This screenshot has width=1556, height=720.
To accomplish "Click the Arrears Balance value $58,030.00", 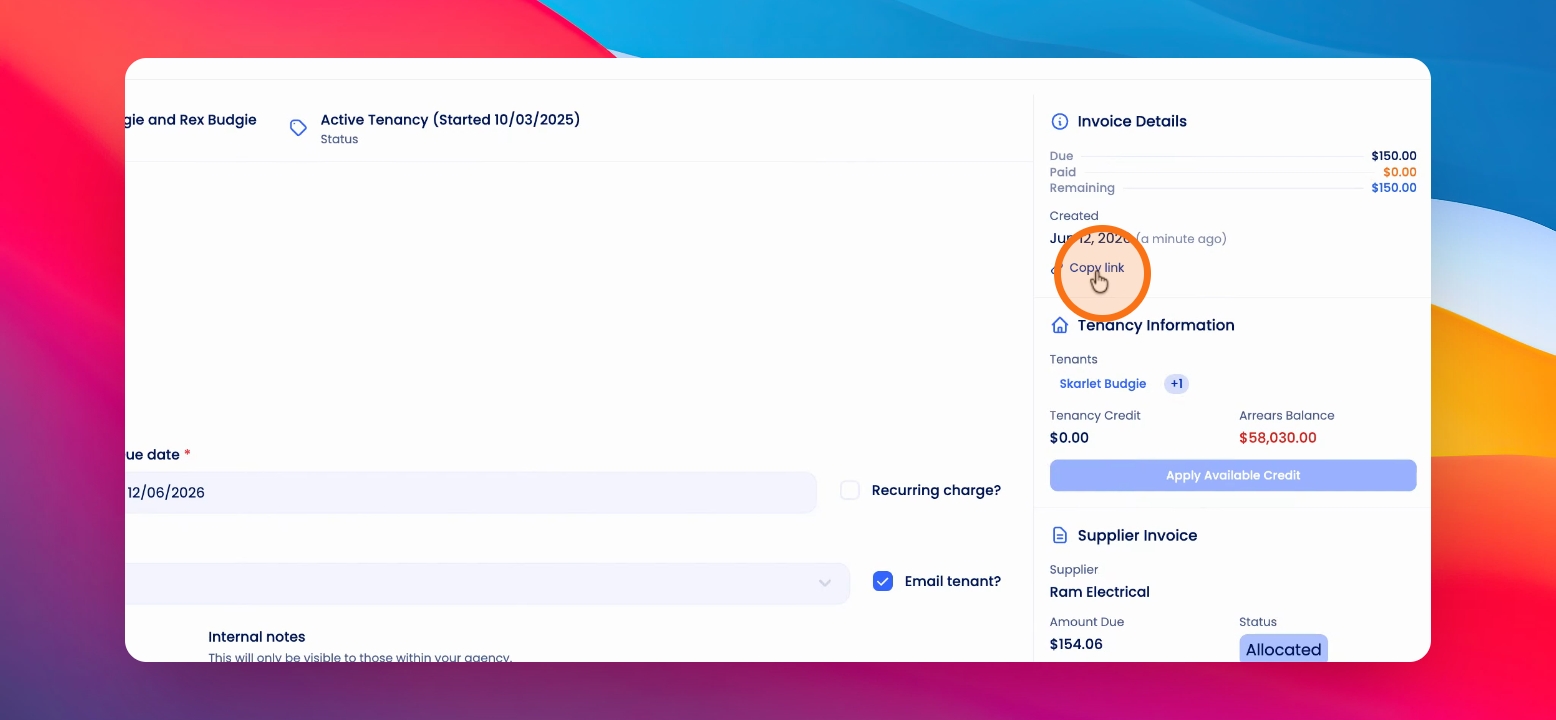I will click(1278, 438).
